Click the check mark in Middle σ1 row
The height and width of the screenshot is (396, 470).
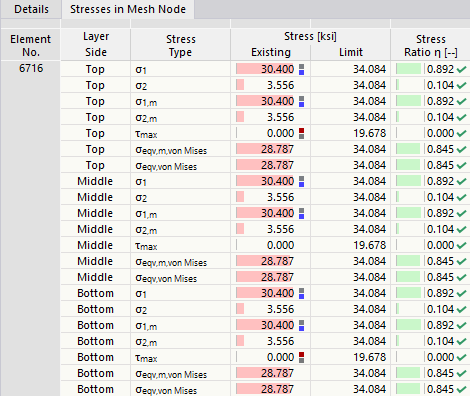[462, 181]
